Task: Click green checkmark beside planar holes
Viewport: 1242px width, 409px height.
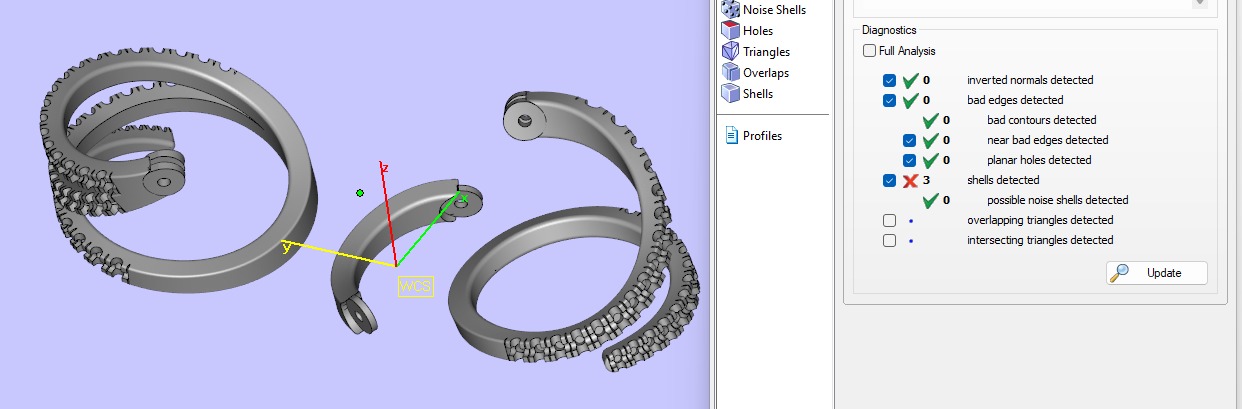Action: tap(930, 160)
